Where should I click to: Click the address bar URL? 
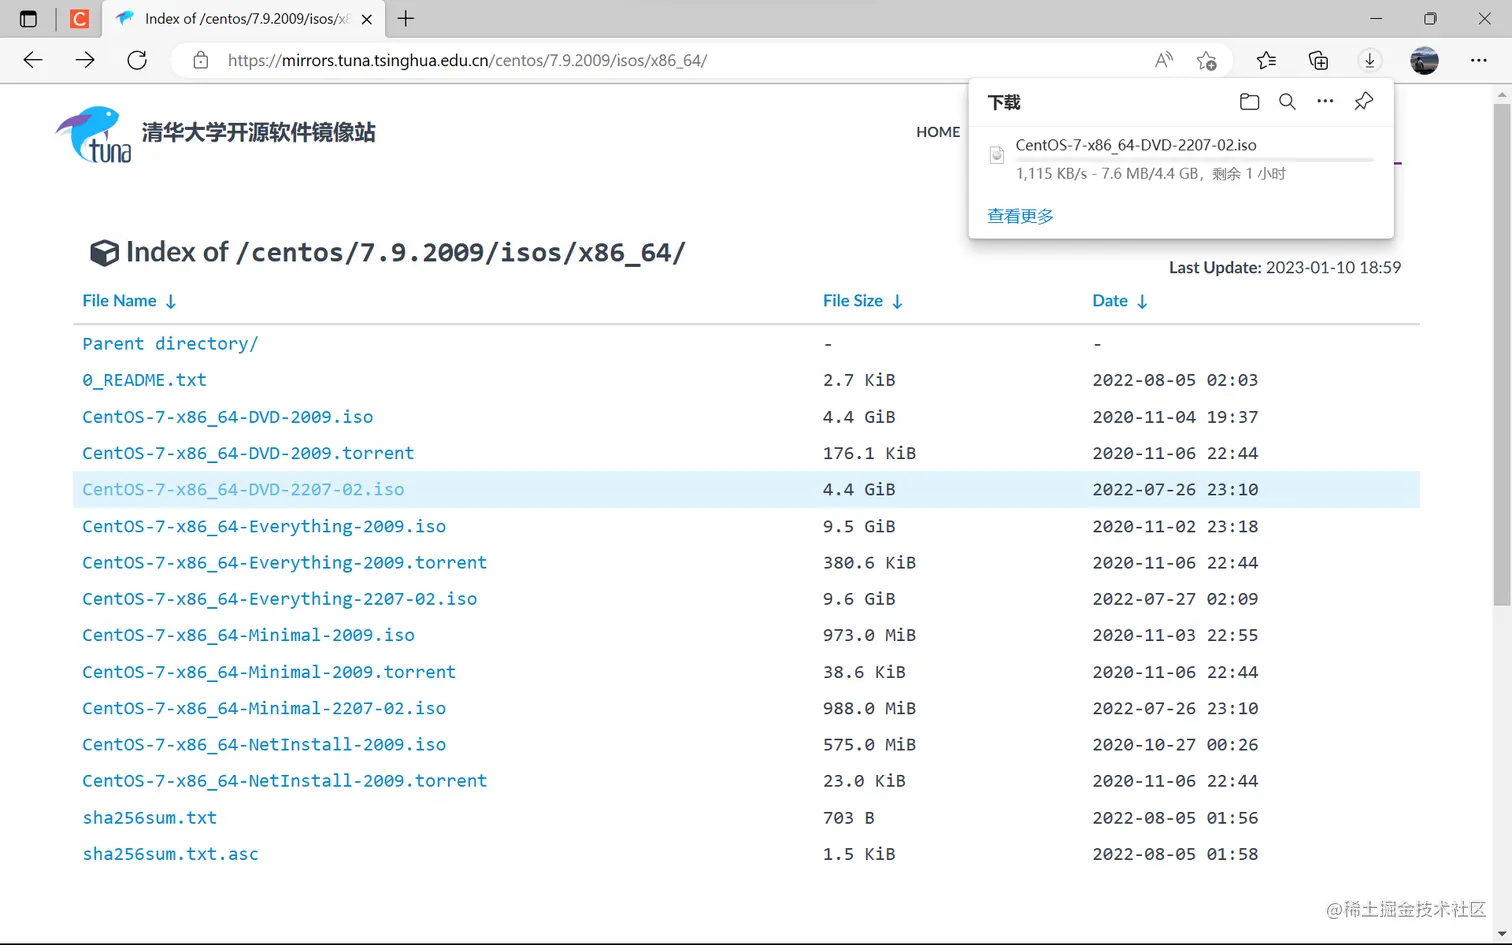coord(467,60)
